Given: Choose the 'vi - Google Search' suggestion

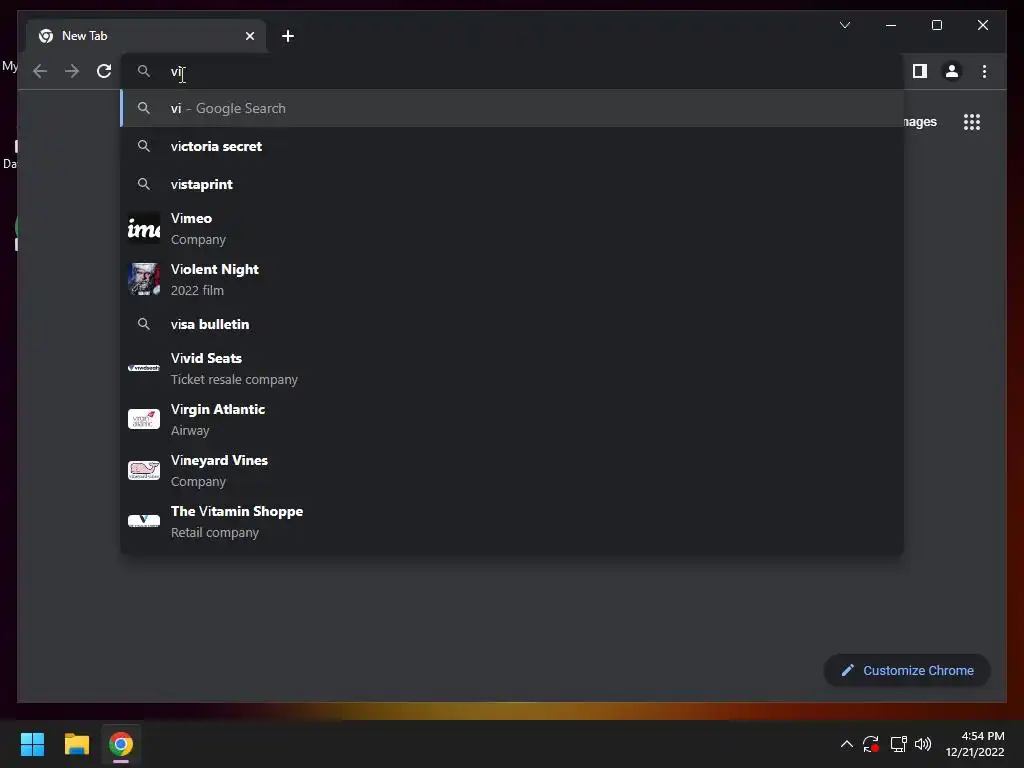Looking at the screenshot, I should tap(512, 108).
